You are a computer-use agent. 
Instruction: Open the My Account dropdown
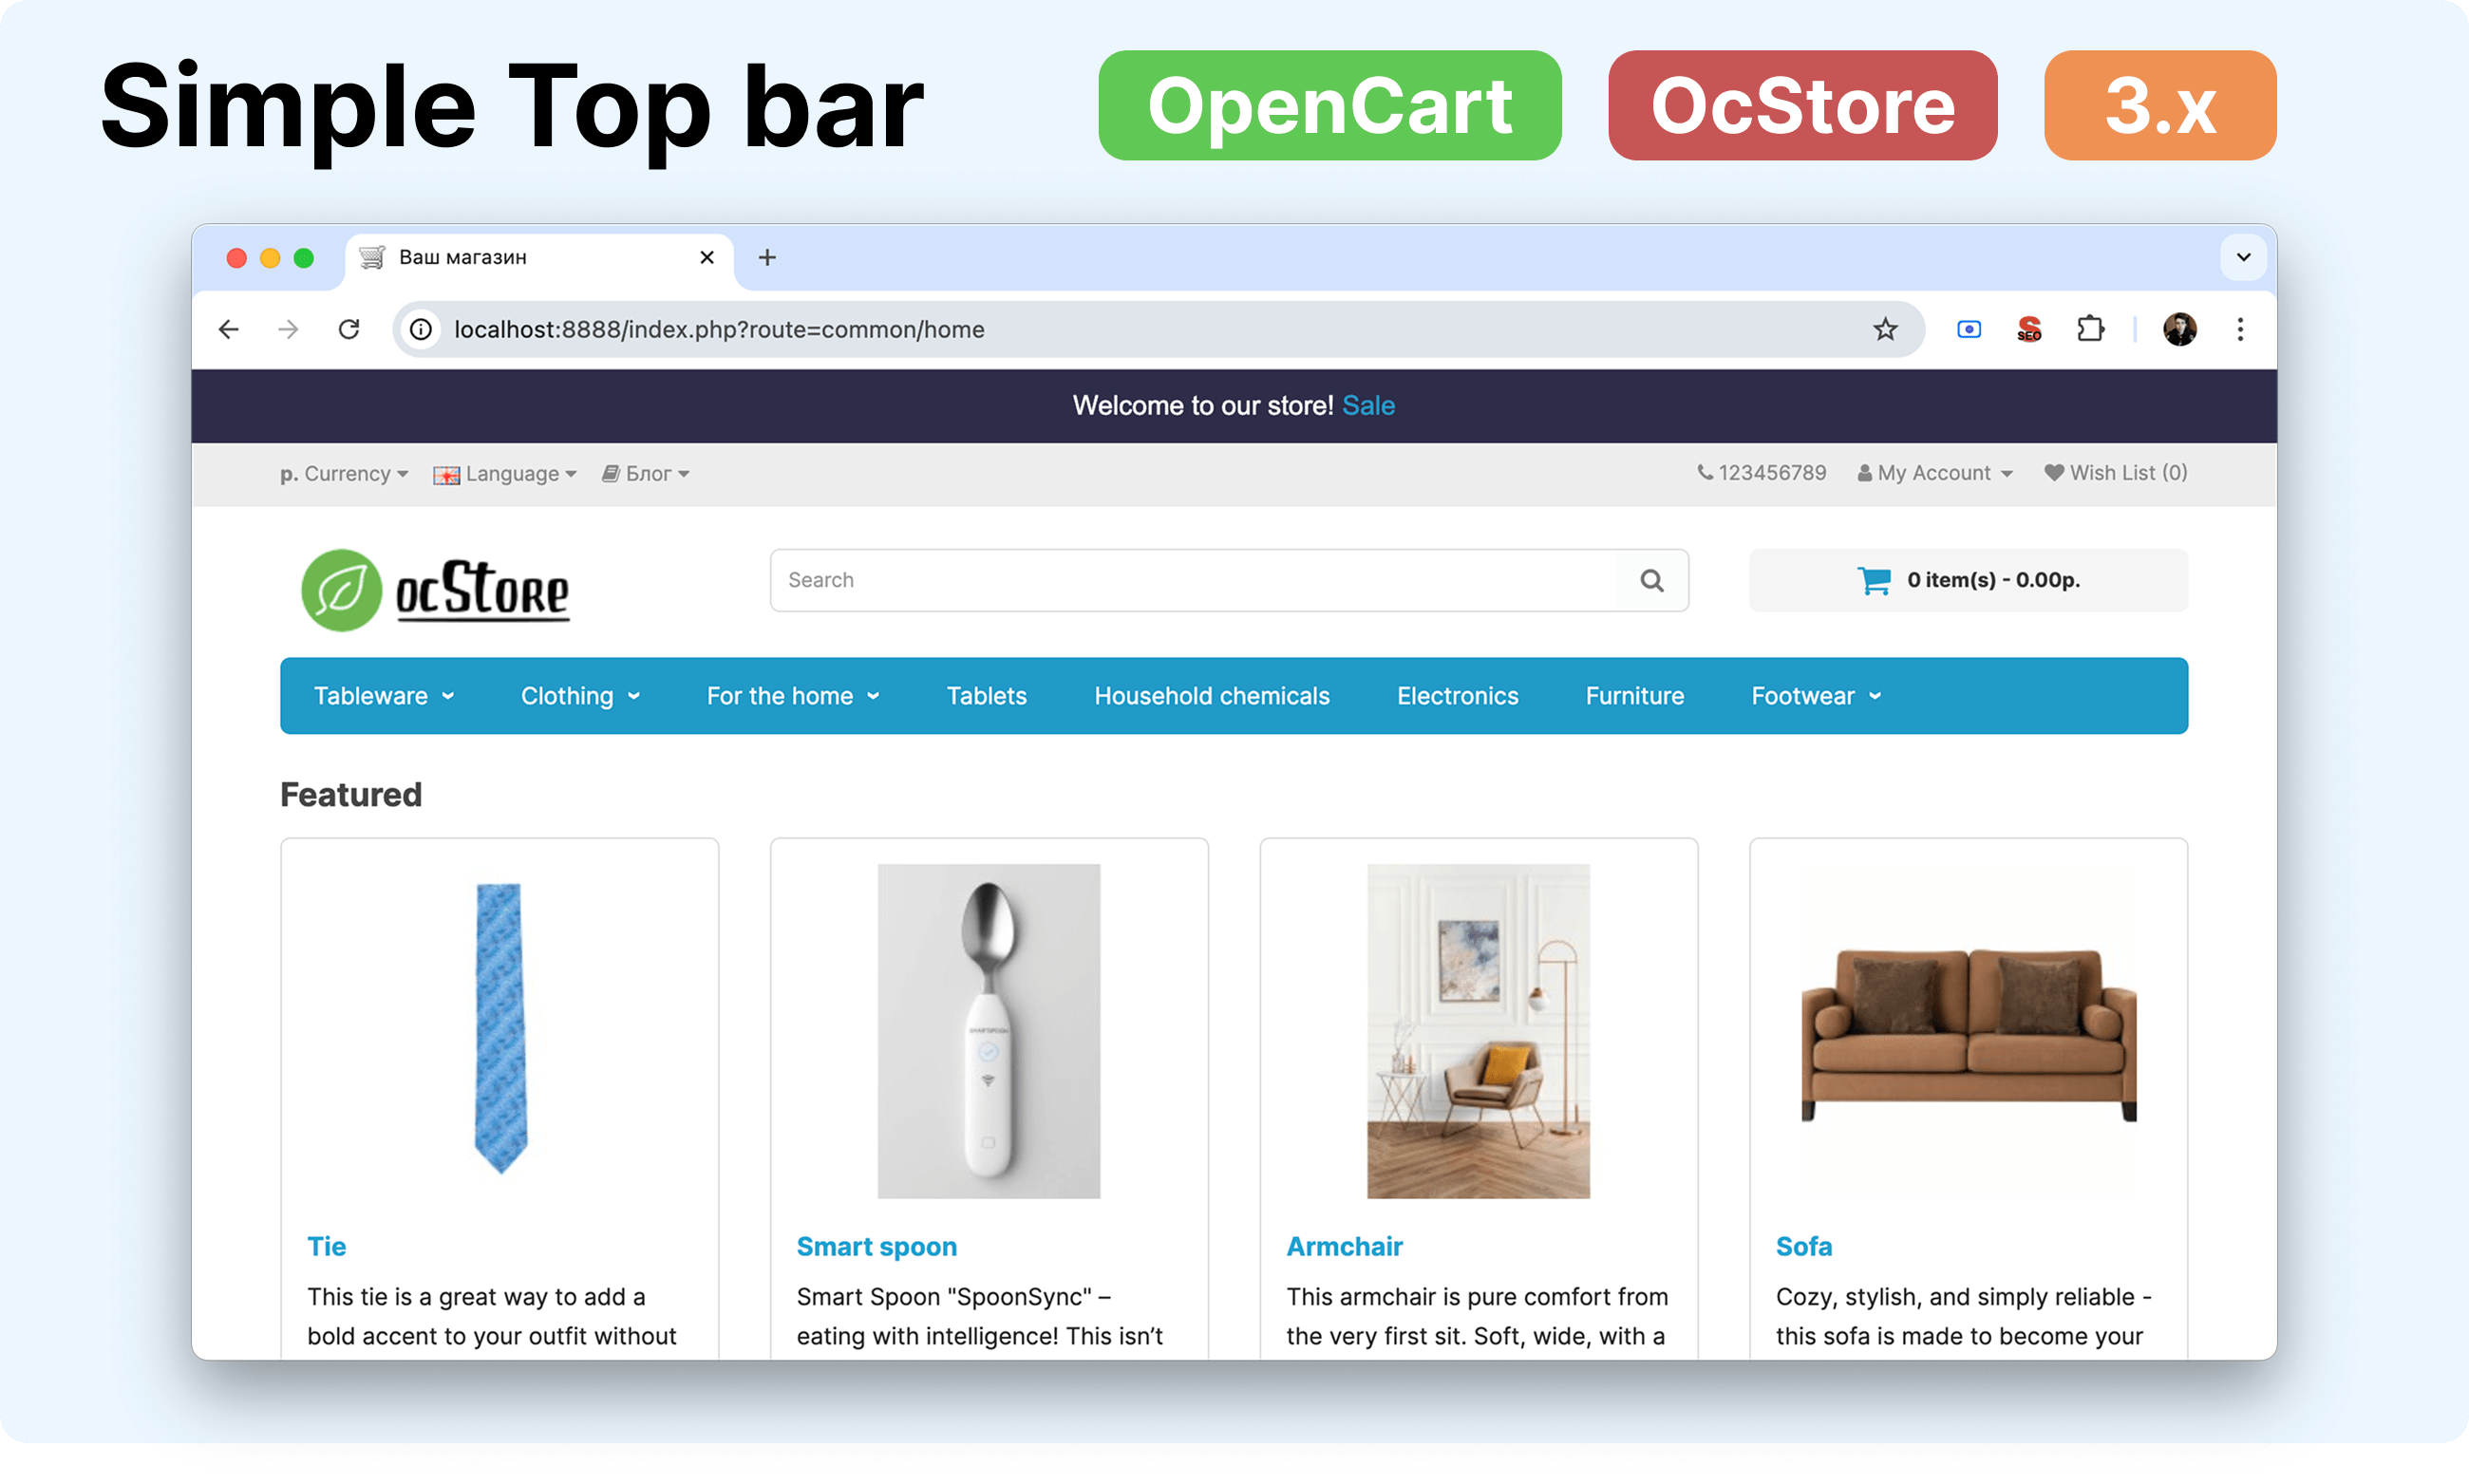(x=1935, y=473)
